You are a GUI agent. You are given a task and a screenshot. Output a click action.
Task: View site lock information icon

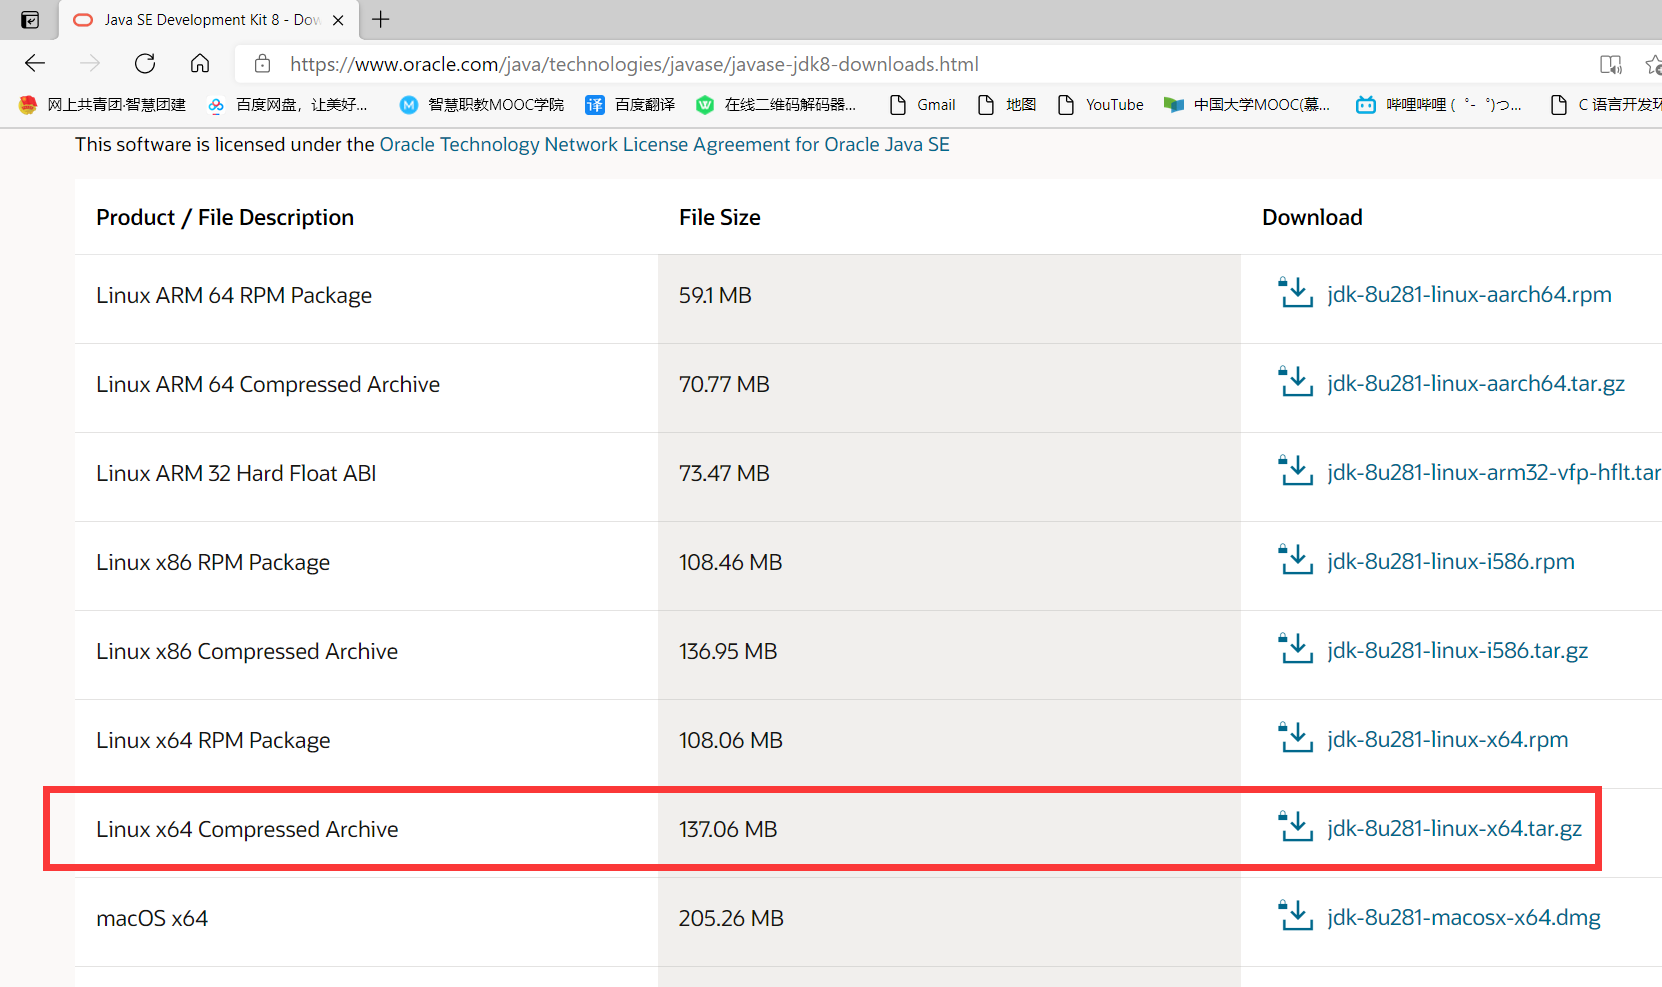point(263,64)
